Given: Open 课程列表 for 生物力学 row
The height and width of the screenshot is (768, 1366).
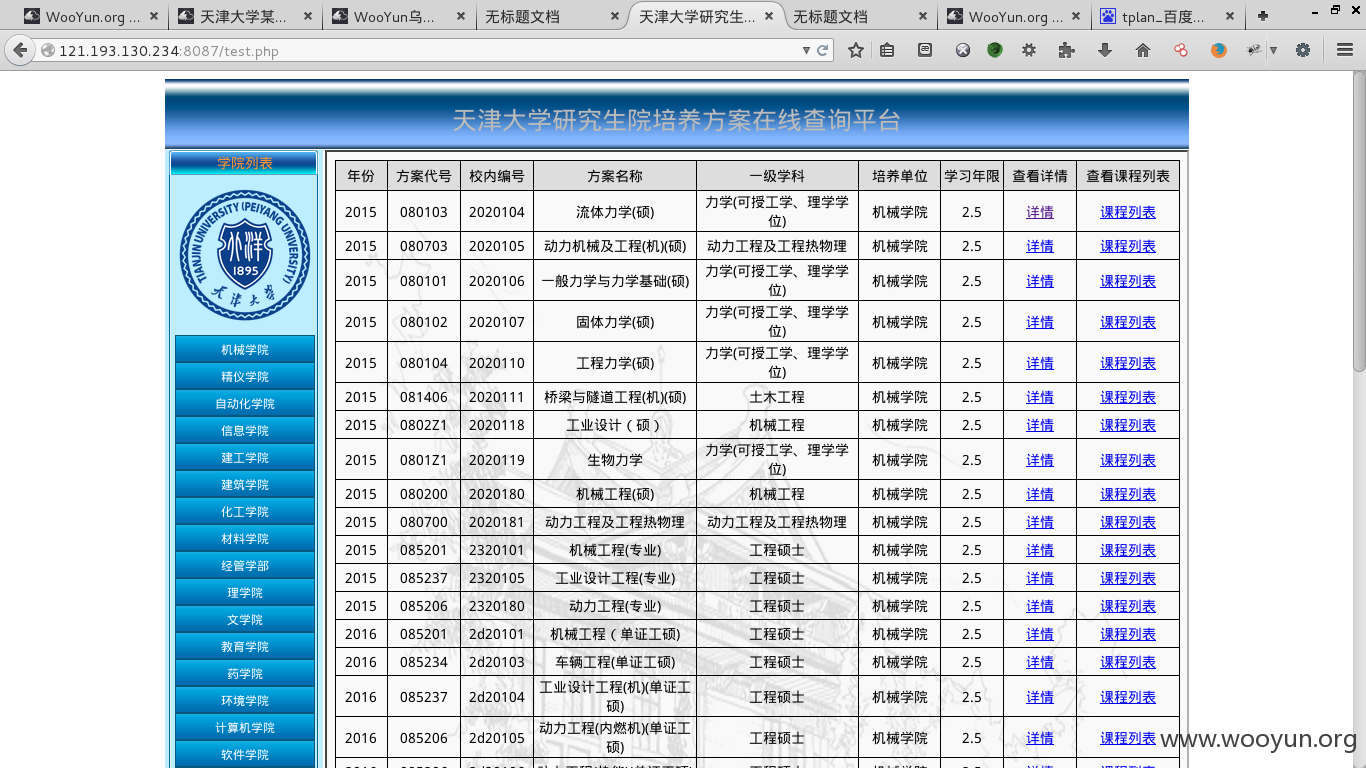Looking at the screenshot, I should coord(1128,460).
